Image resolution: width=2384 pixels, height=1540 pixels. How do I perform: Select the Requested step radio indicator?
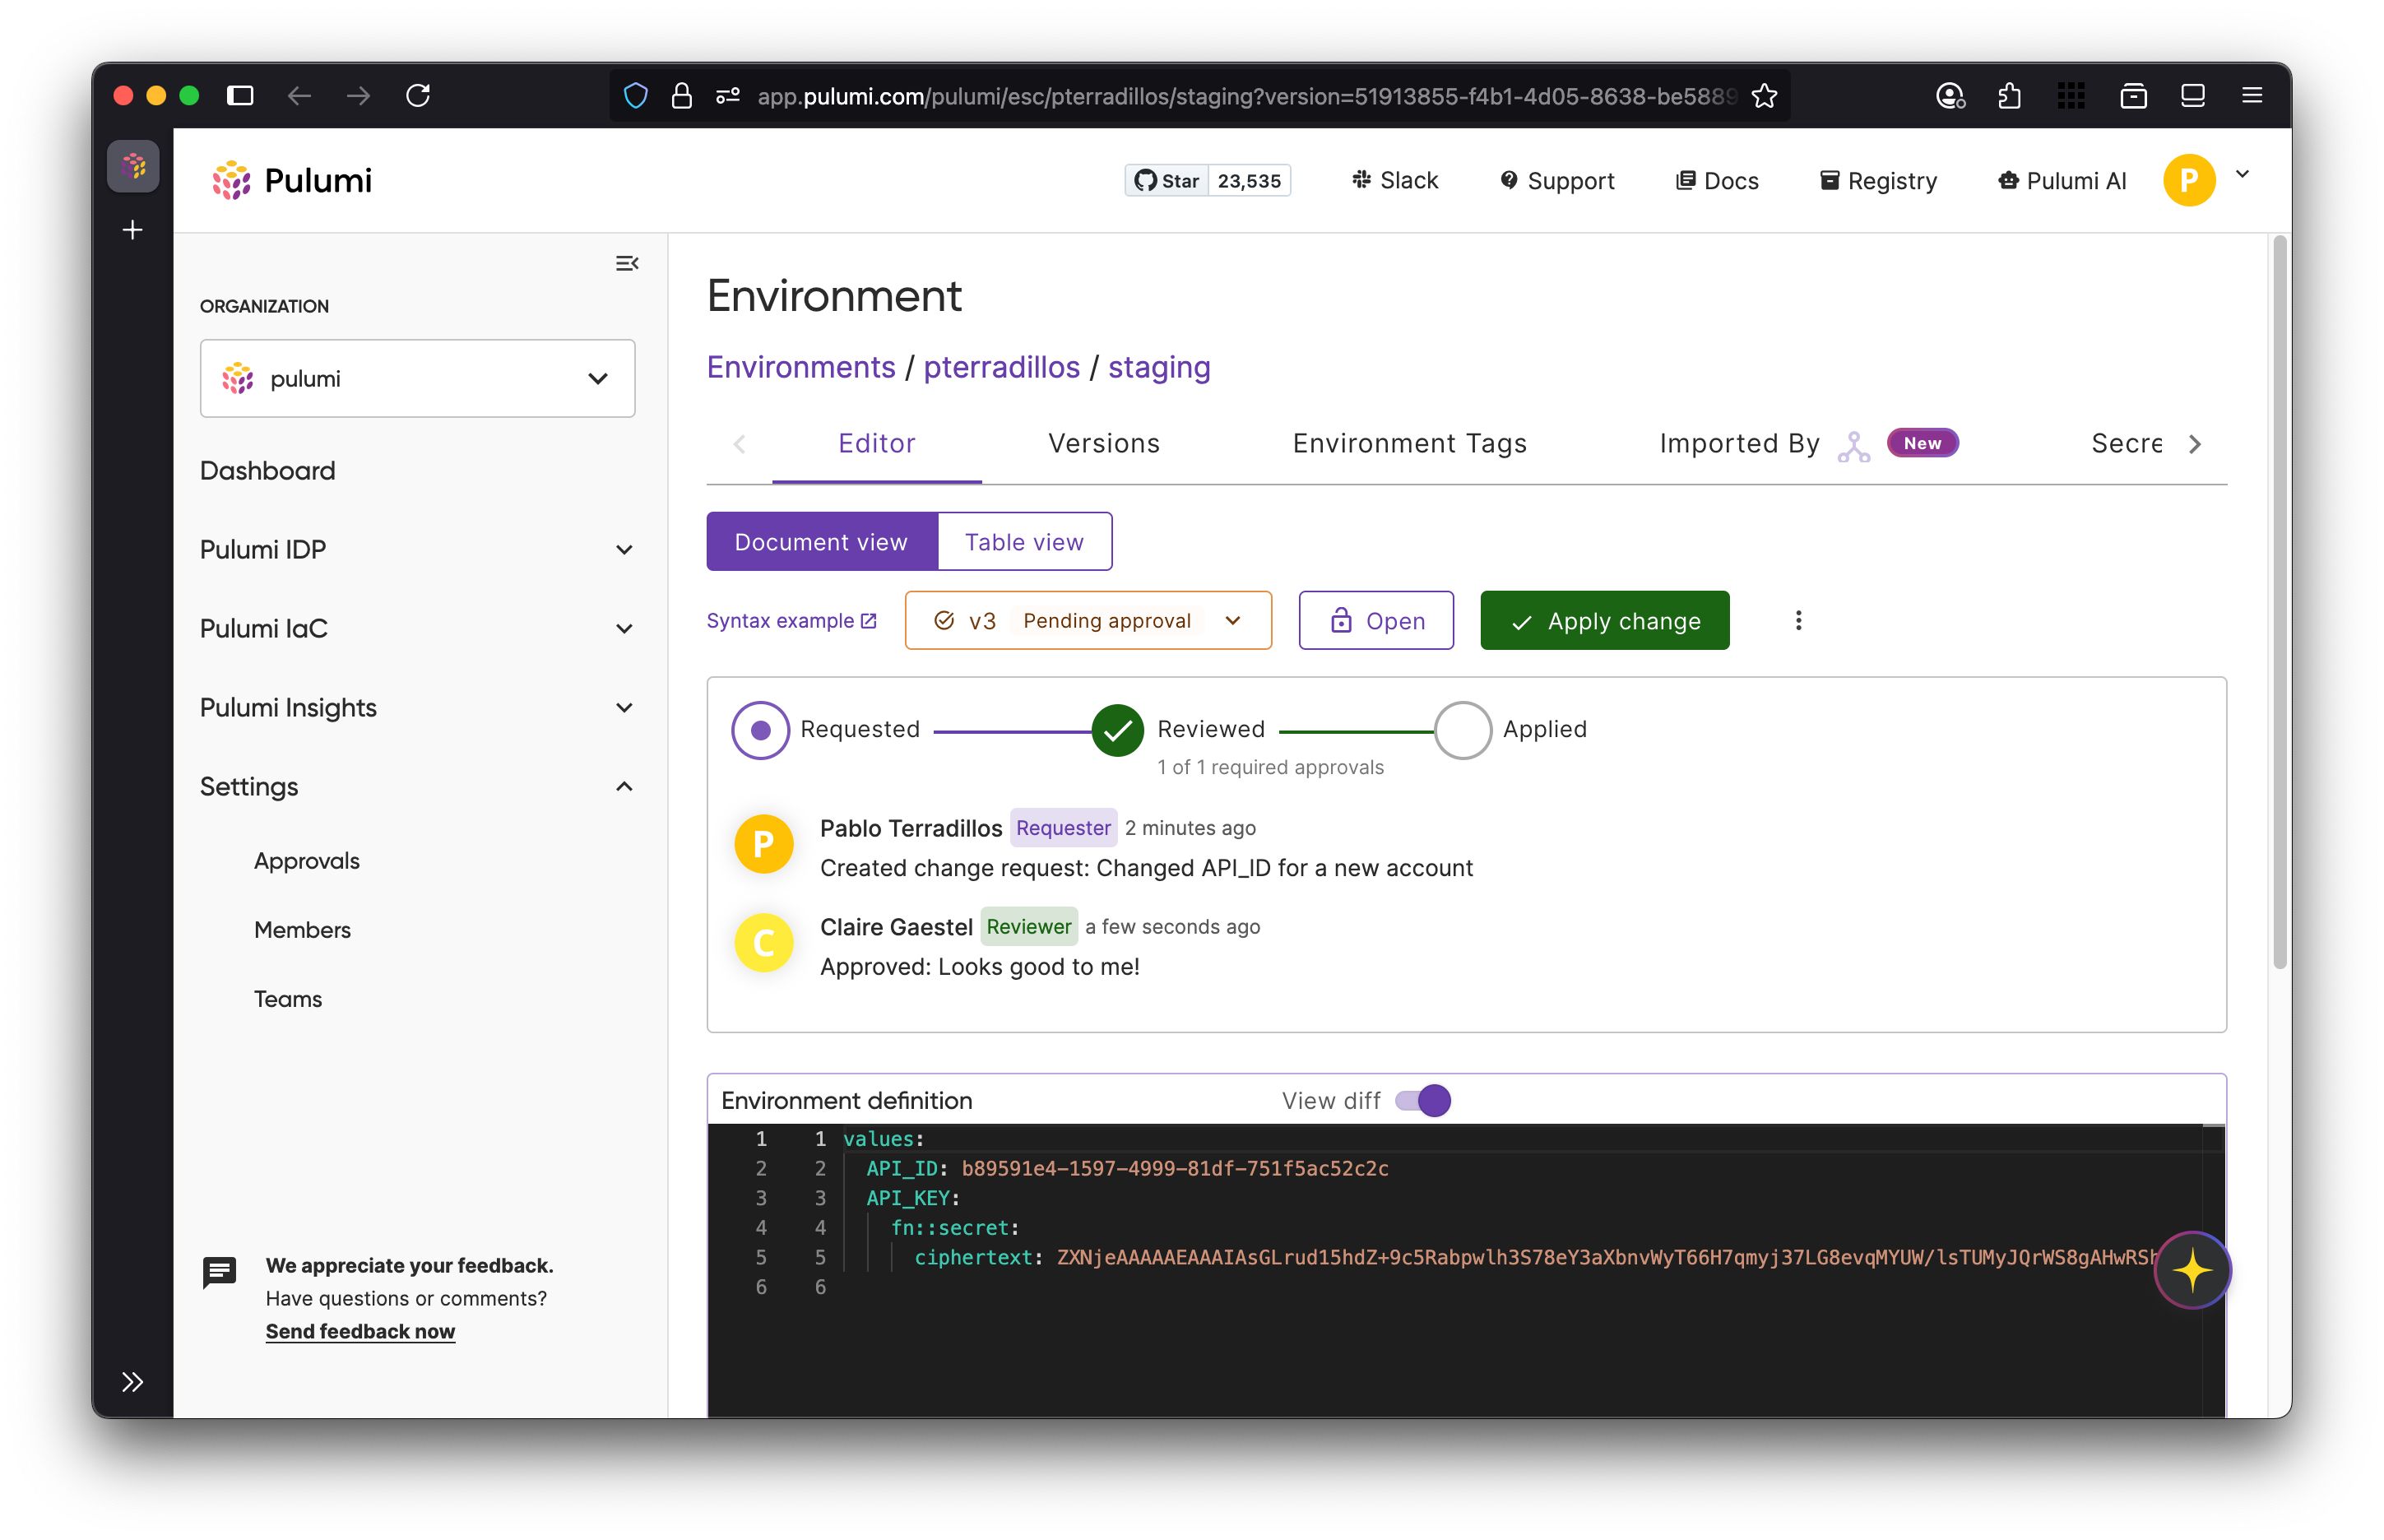pyautogui.click(x=761, y=729)
